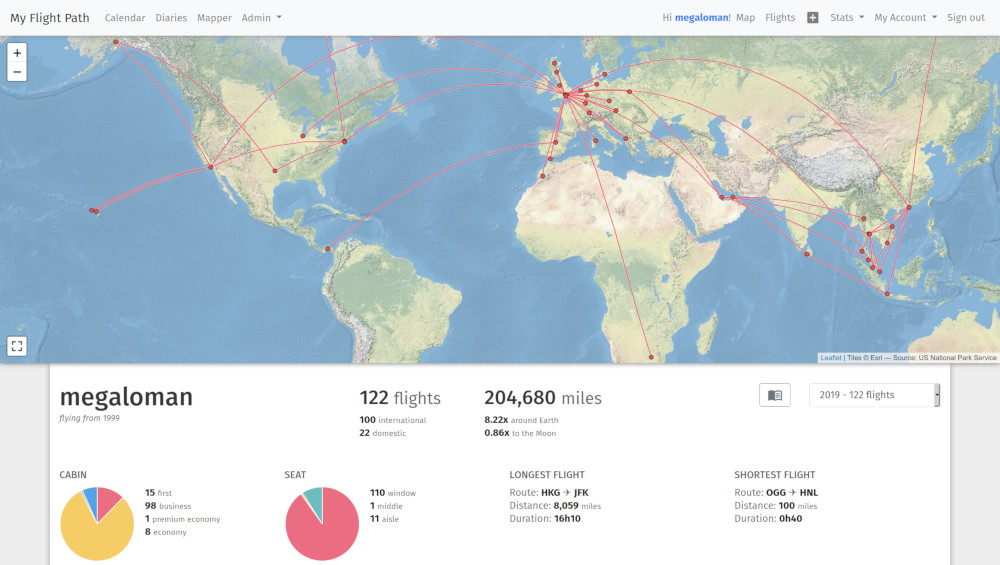Toggle fullscreen map view

[x=17, y=346]
